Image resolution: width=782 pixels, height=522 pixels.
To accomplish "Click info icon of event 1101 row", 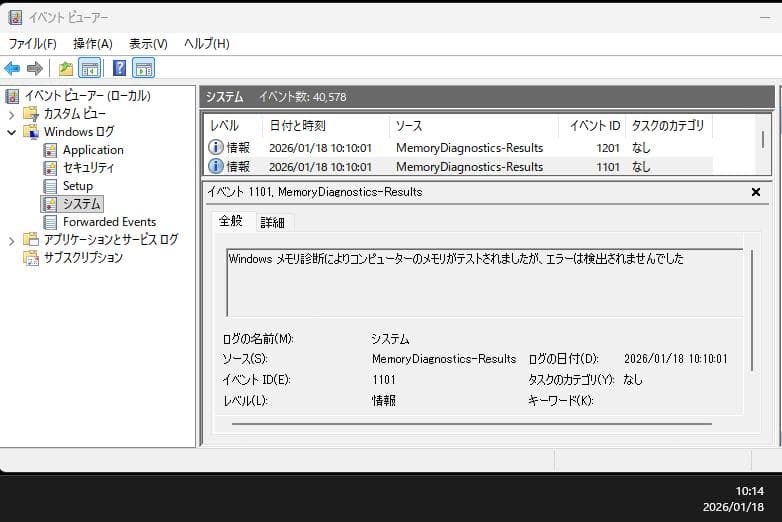I will pyautogui.click(x=215, y=166).
